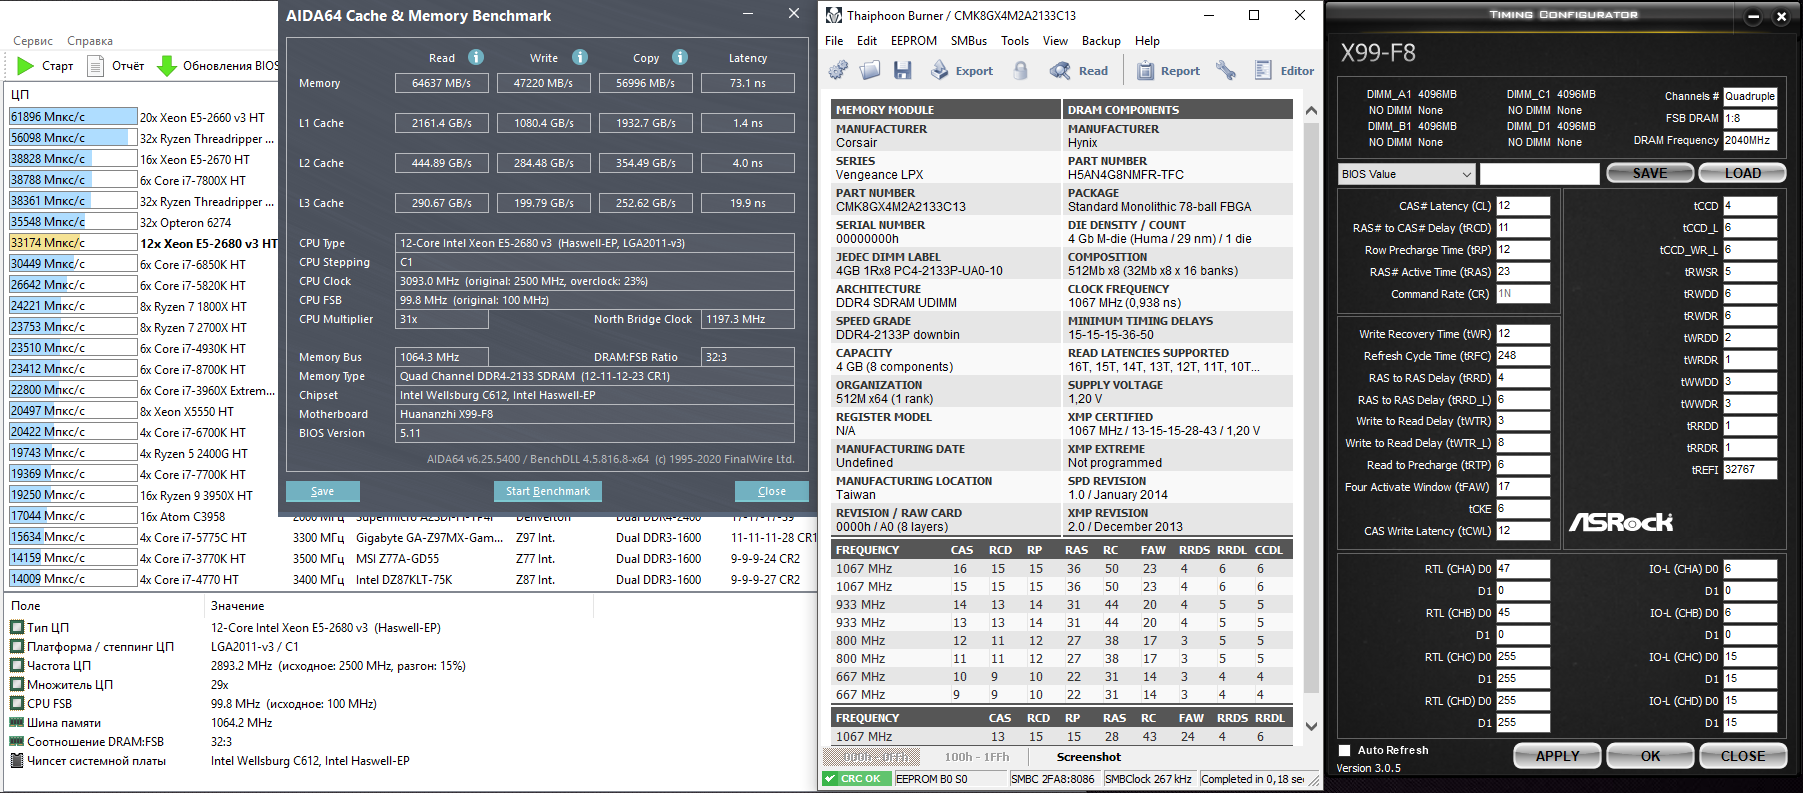This screenshot has width=1803, height=793.
Task: Click the highlighted 33174 Мпкс/с result bar
Action: (x=73, y=243)
